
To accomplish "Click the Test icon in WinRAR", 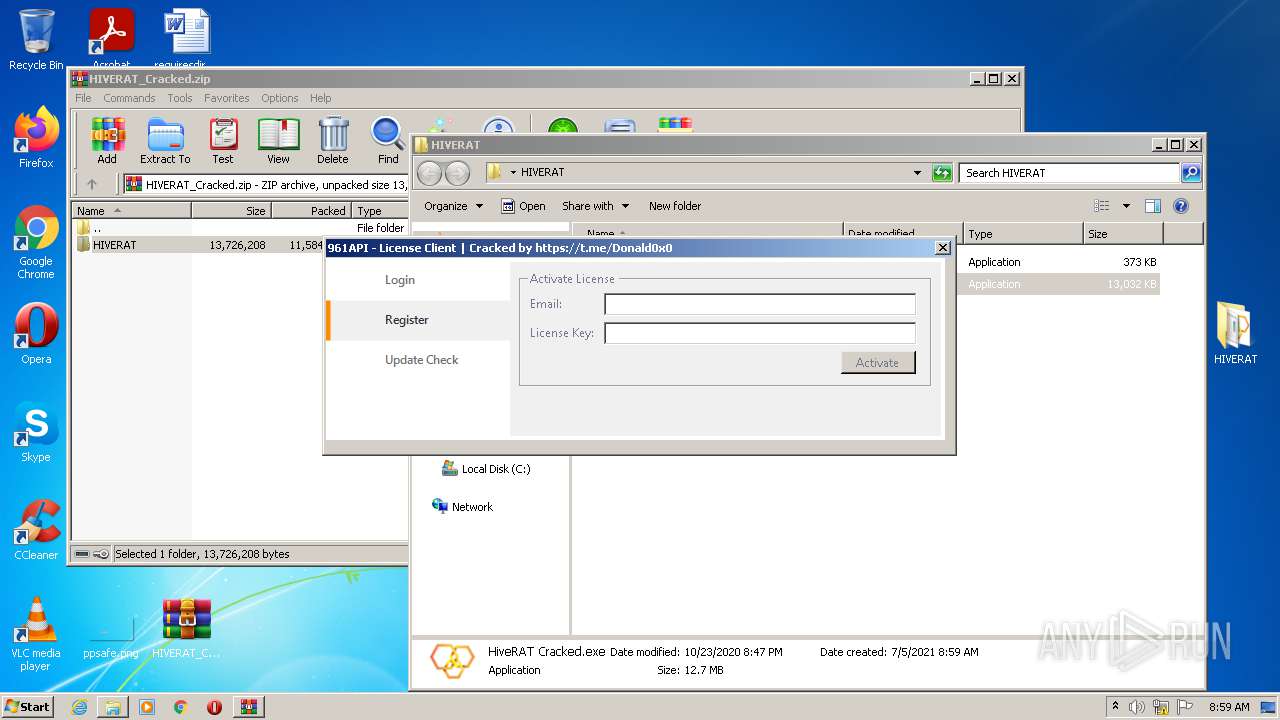I will (x=223, y=140).
